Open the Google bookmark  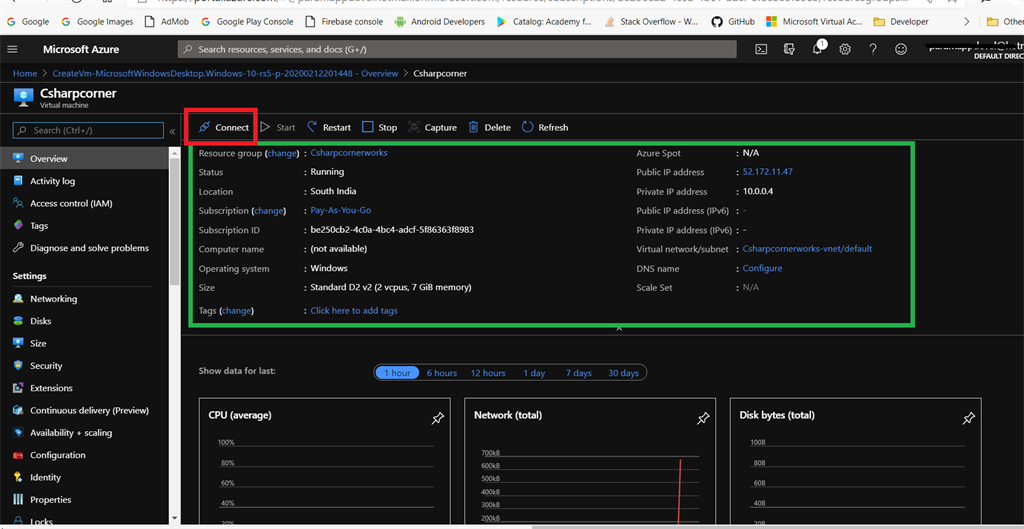(27, 22)
